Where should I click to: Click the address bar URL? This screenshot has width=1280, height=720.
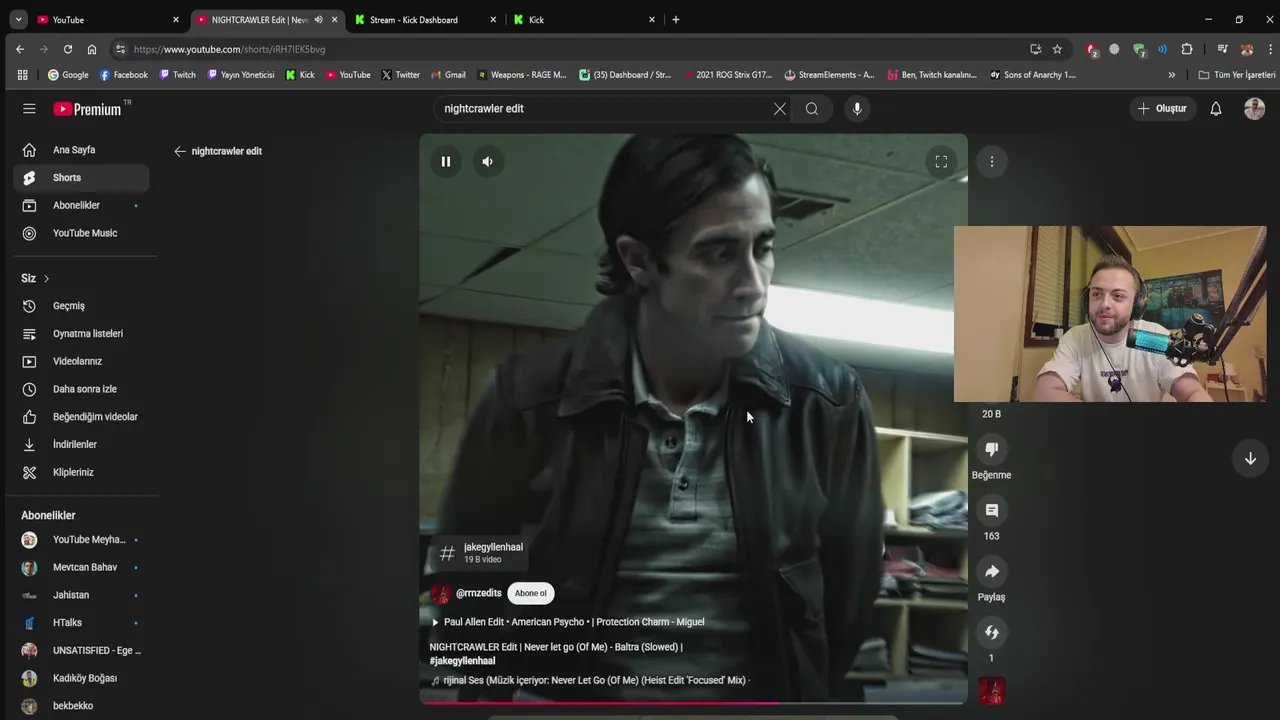tap(229, 49)
